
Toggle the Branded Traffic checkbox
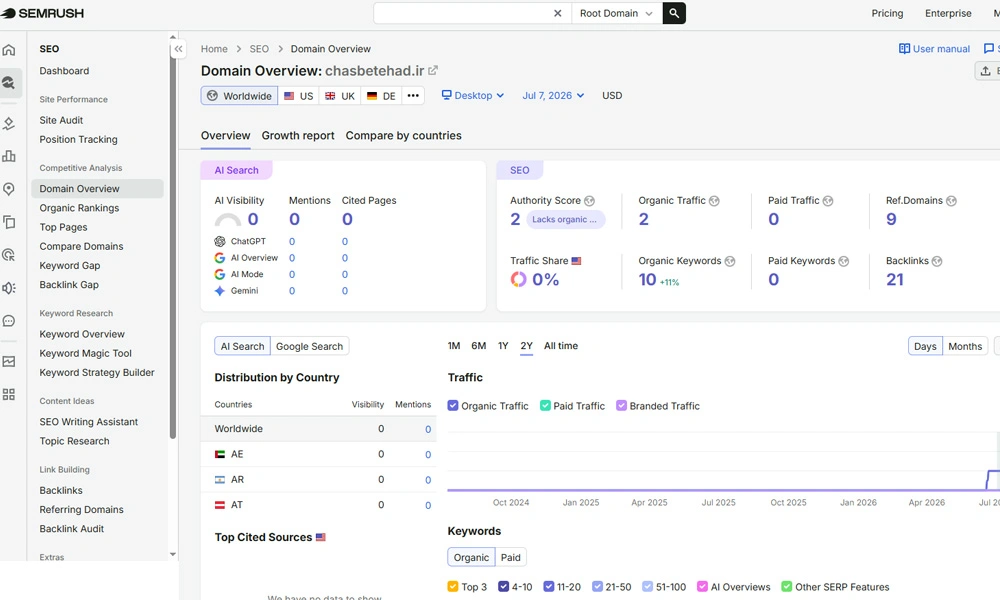tap(621, 406)
